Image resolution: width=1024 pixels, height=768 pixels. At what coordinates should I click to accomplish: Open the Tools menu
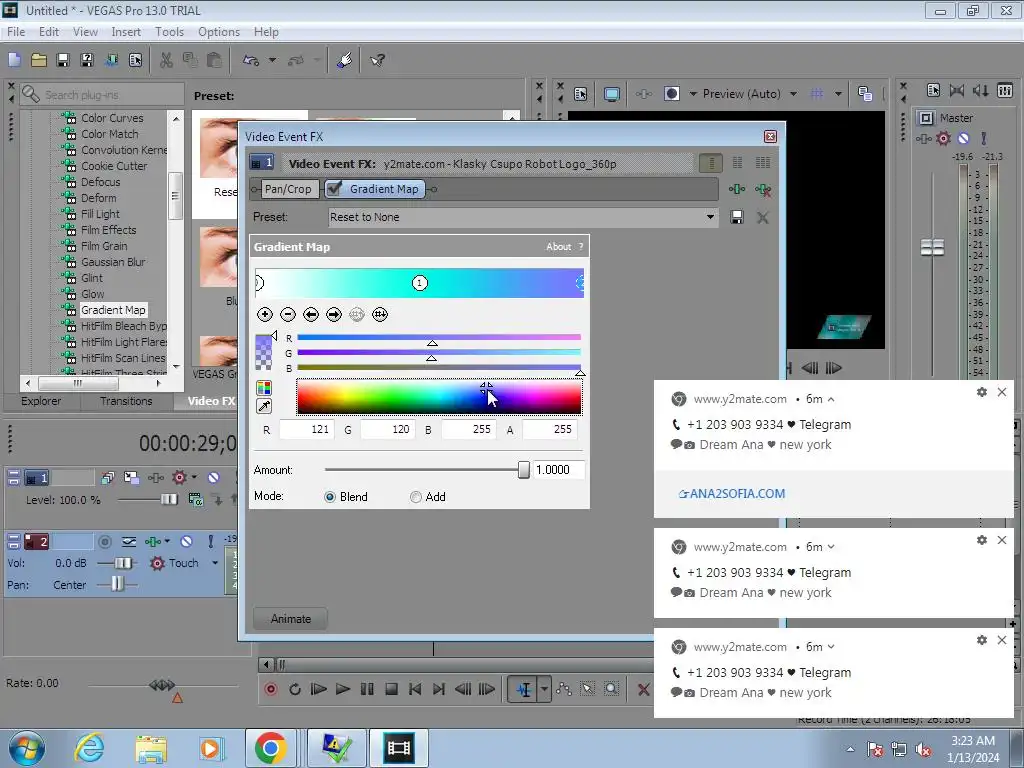(169, 32)
